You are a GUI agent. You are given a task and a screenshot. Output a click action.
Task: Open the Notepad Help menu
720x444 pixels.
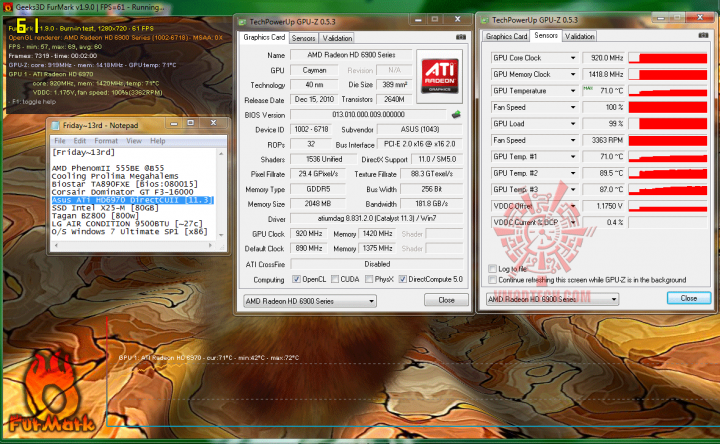pos(158,141)
